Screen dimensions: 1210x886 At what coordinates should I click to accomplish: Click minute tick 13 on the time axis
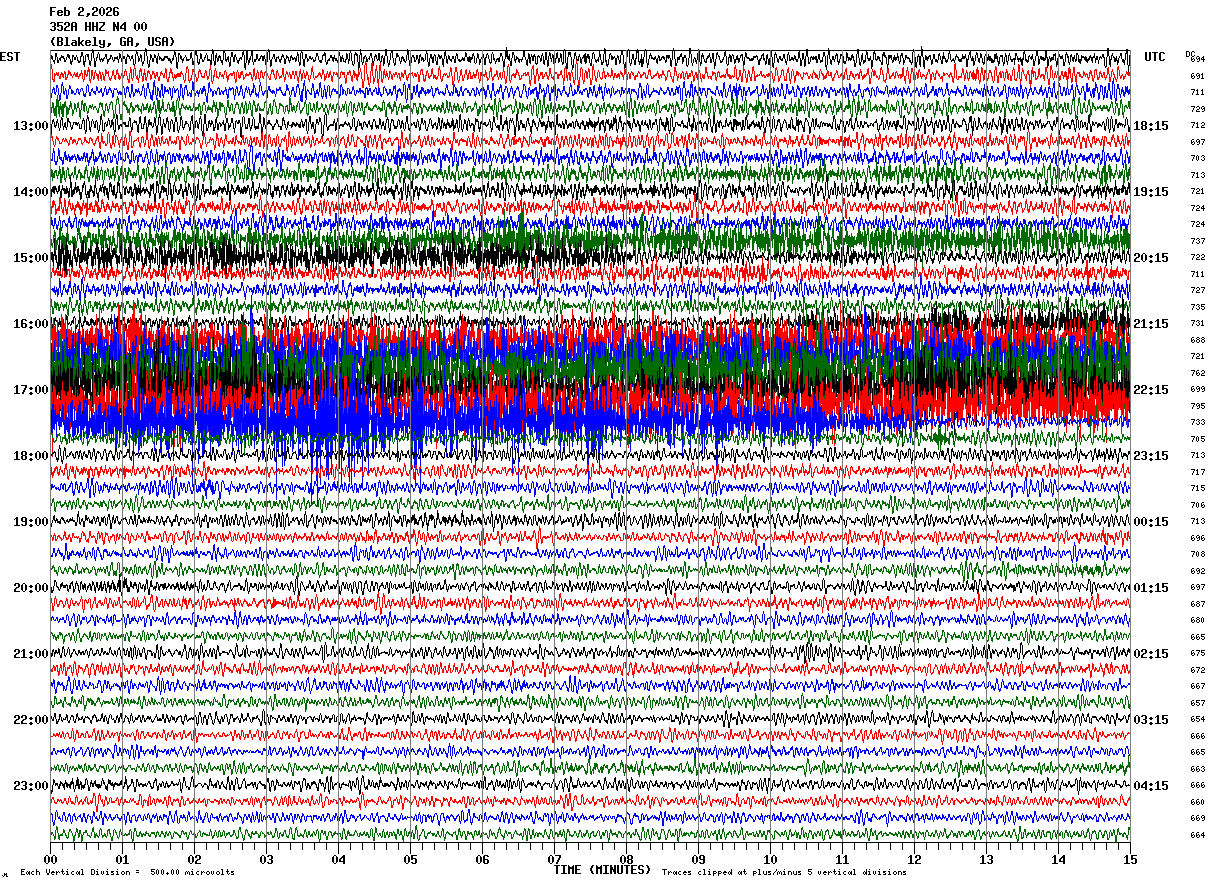coord(986,859)
